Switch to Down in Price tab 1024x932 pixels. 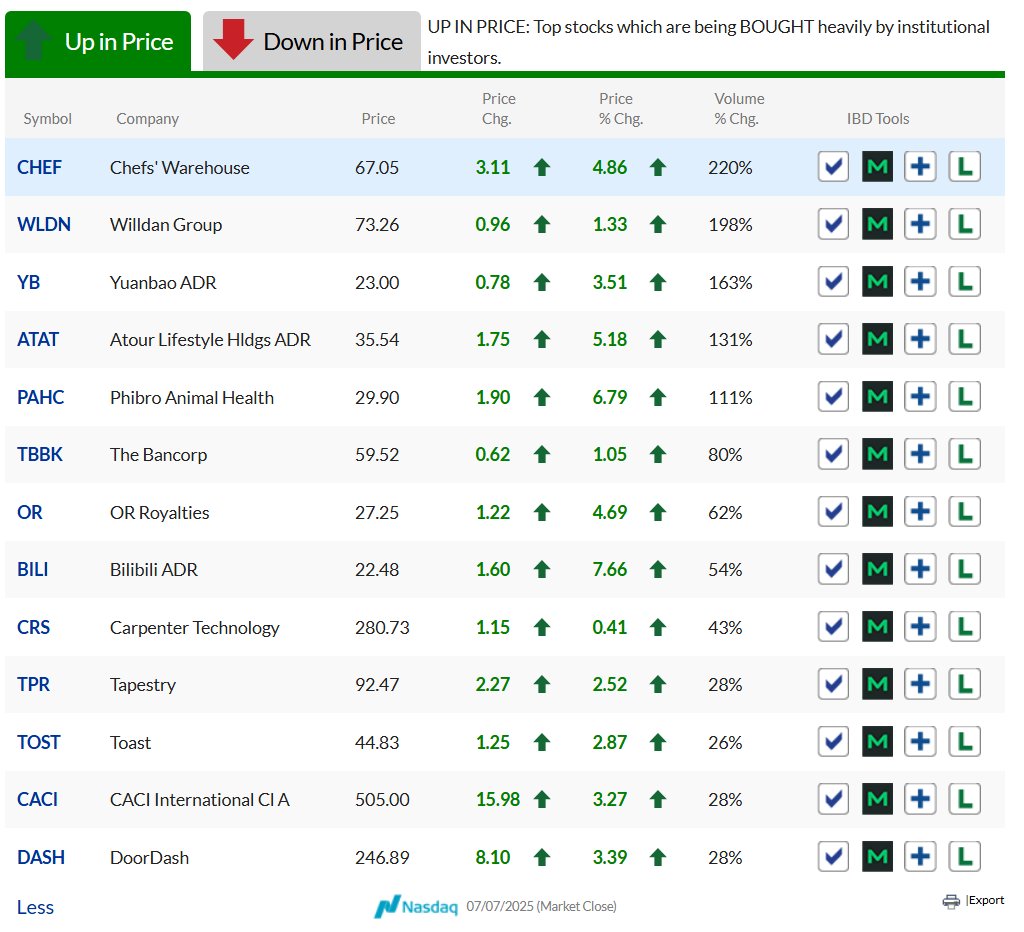click(x=312, y=41)
